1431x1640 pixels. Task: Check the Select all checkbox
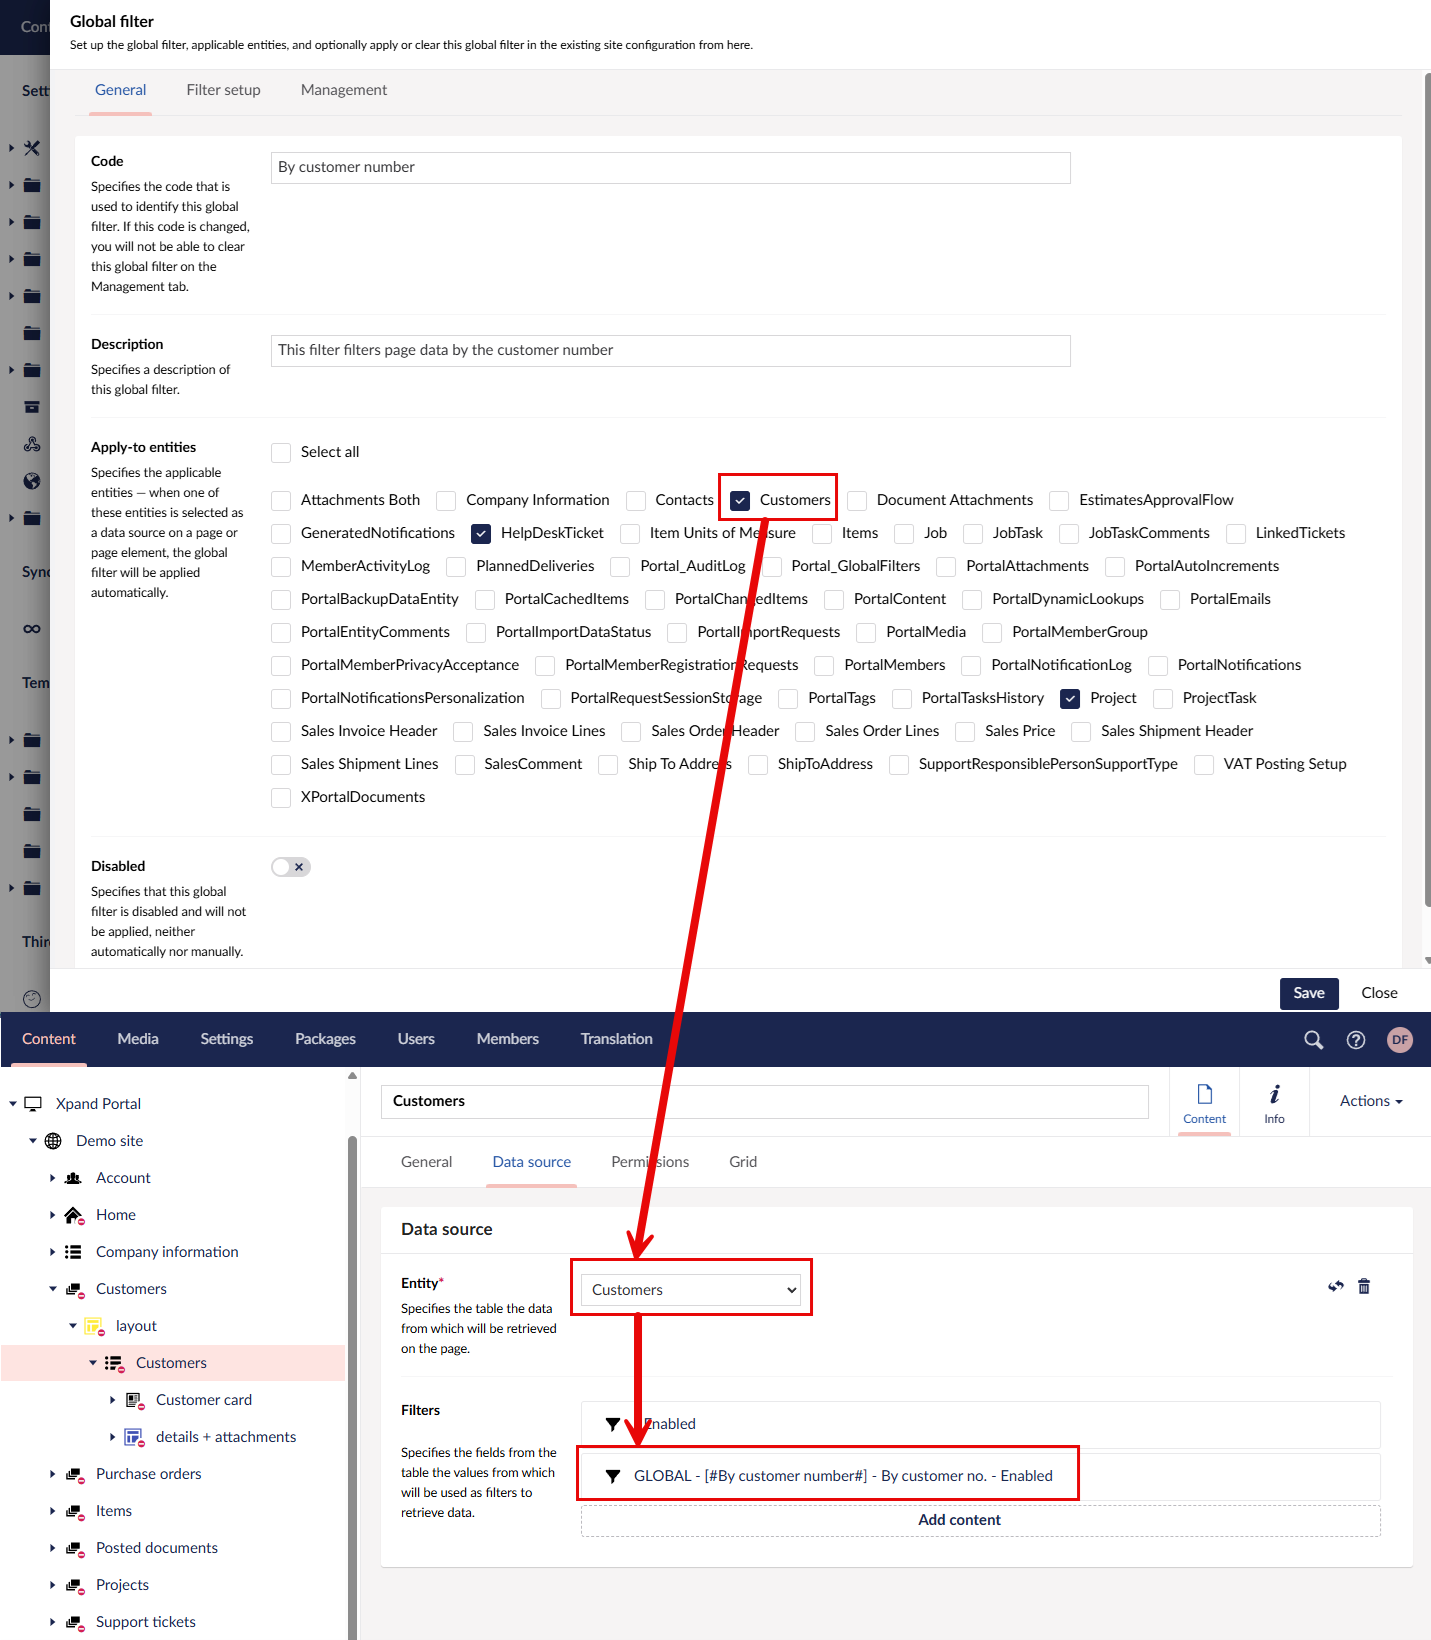(281, 453)
